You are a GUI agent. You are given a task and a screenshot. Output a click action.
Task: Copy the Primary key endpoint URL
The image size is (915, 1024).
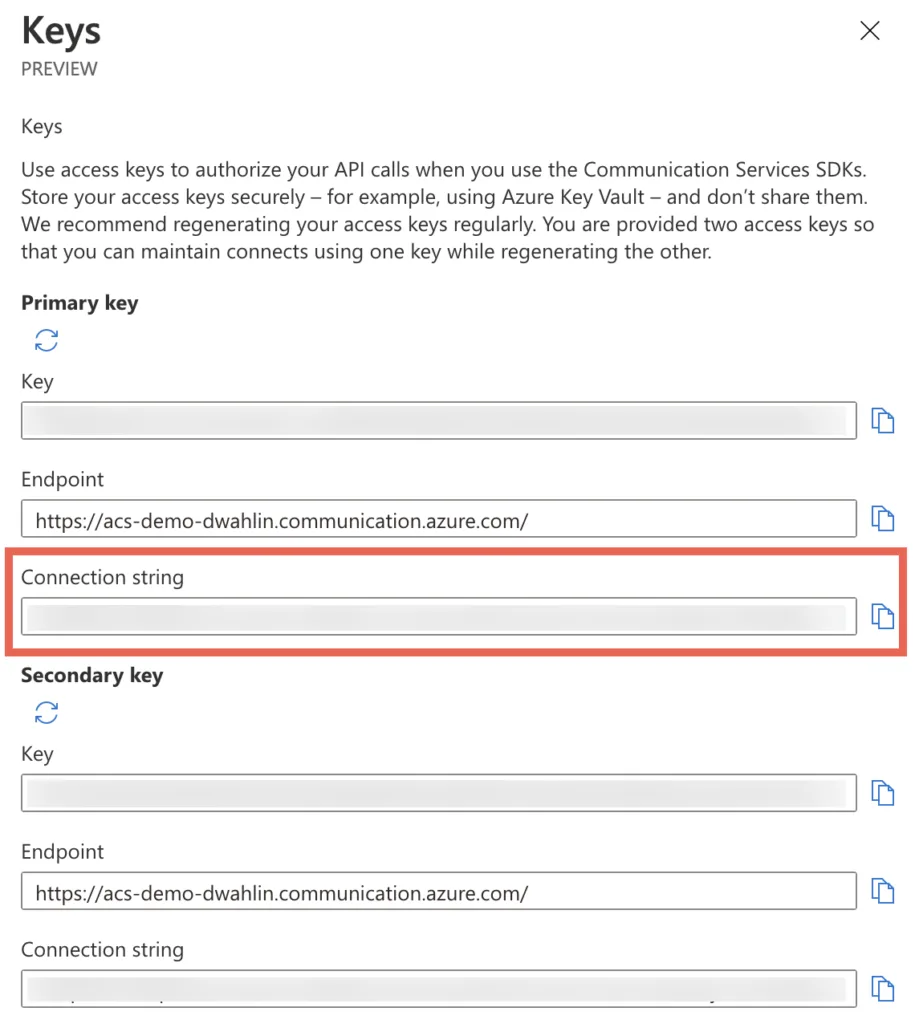882,518
